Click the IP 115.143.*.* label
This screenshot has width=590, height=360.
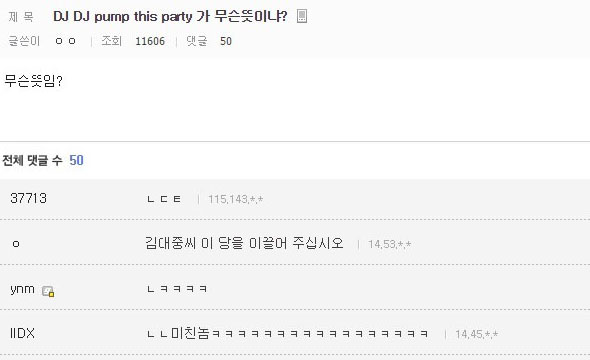pos(236,199)
